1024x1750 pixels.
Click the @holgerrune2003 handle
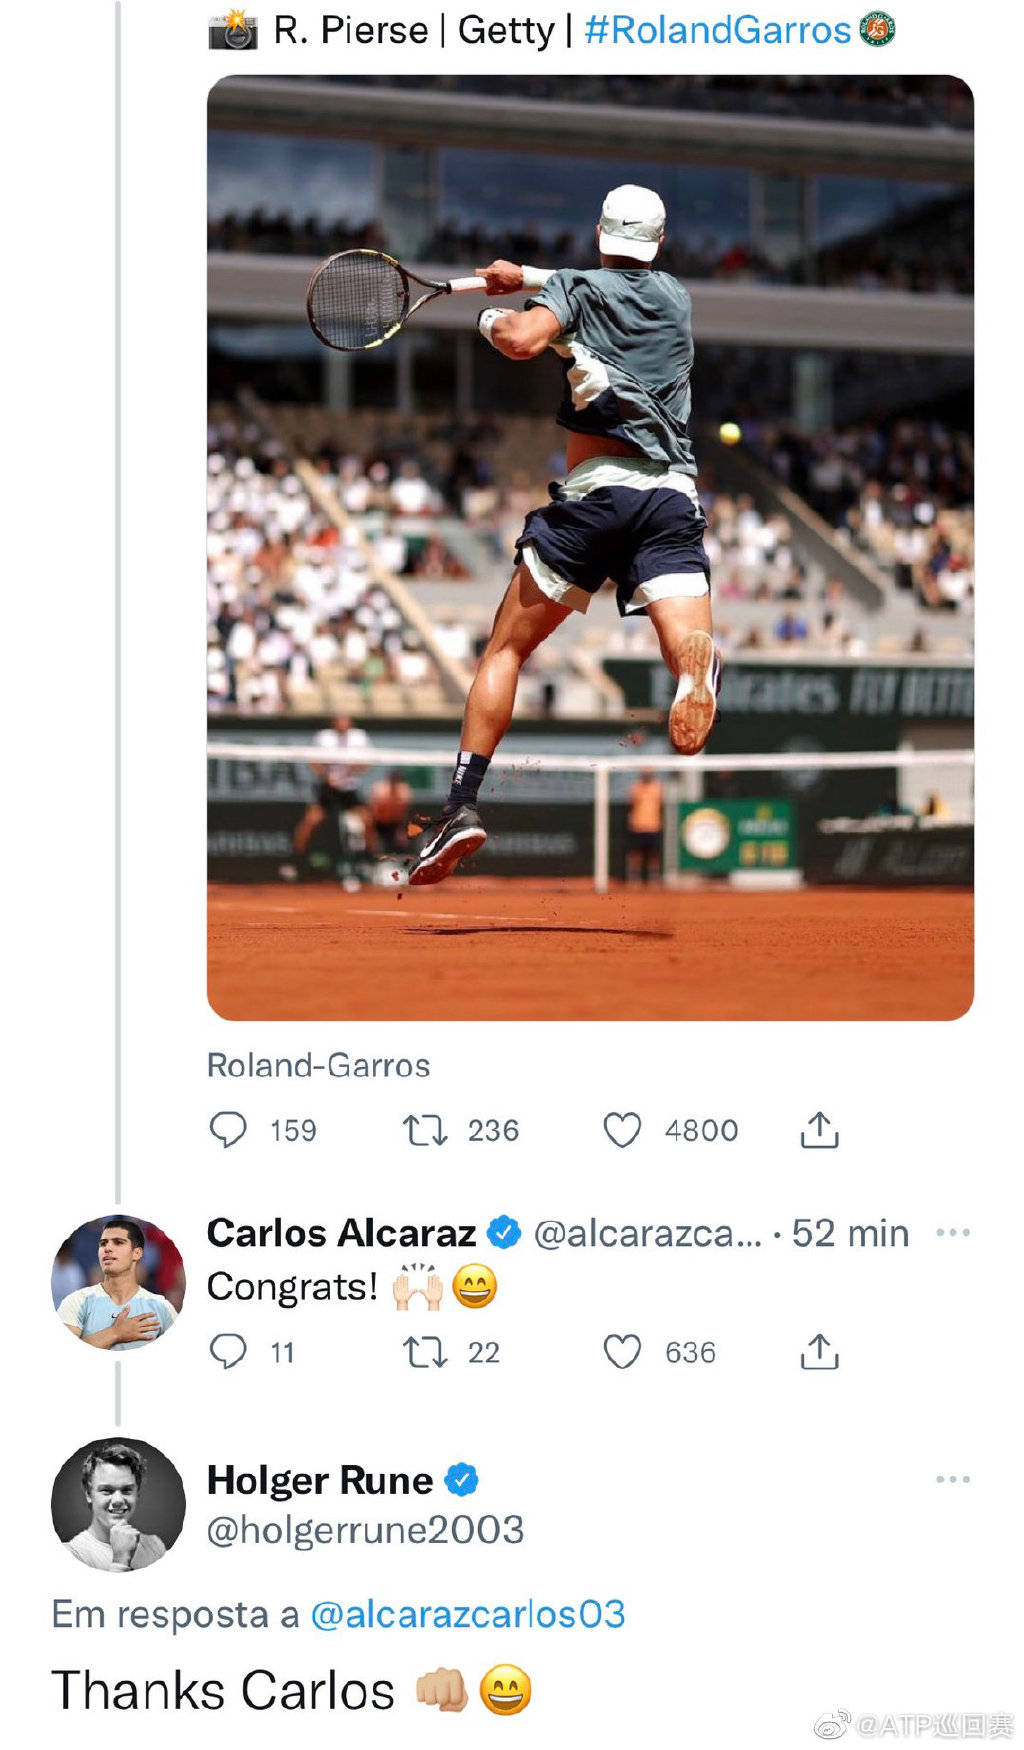pyautogui.click(x=365, y=1530)
